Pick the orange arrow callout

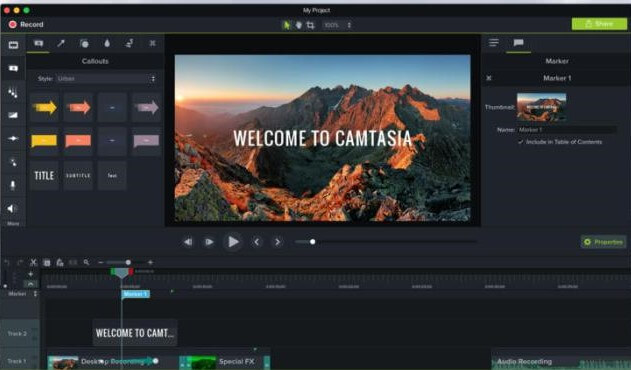[78, 107]
